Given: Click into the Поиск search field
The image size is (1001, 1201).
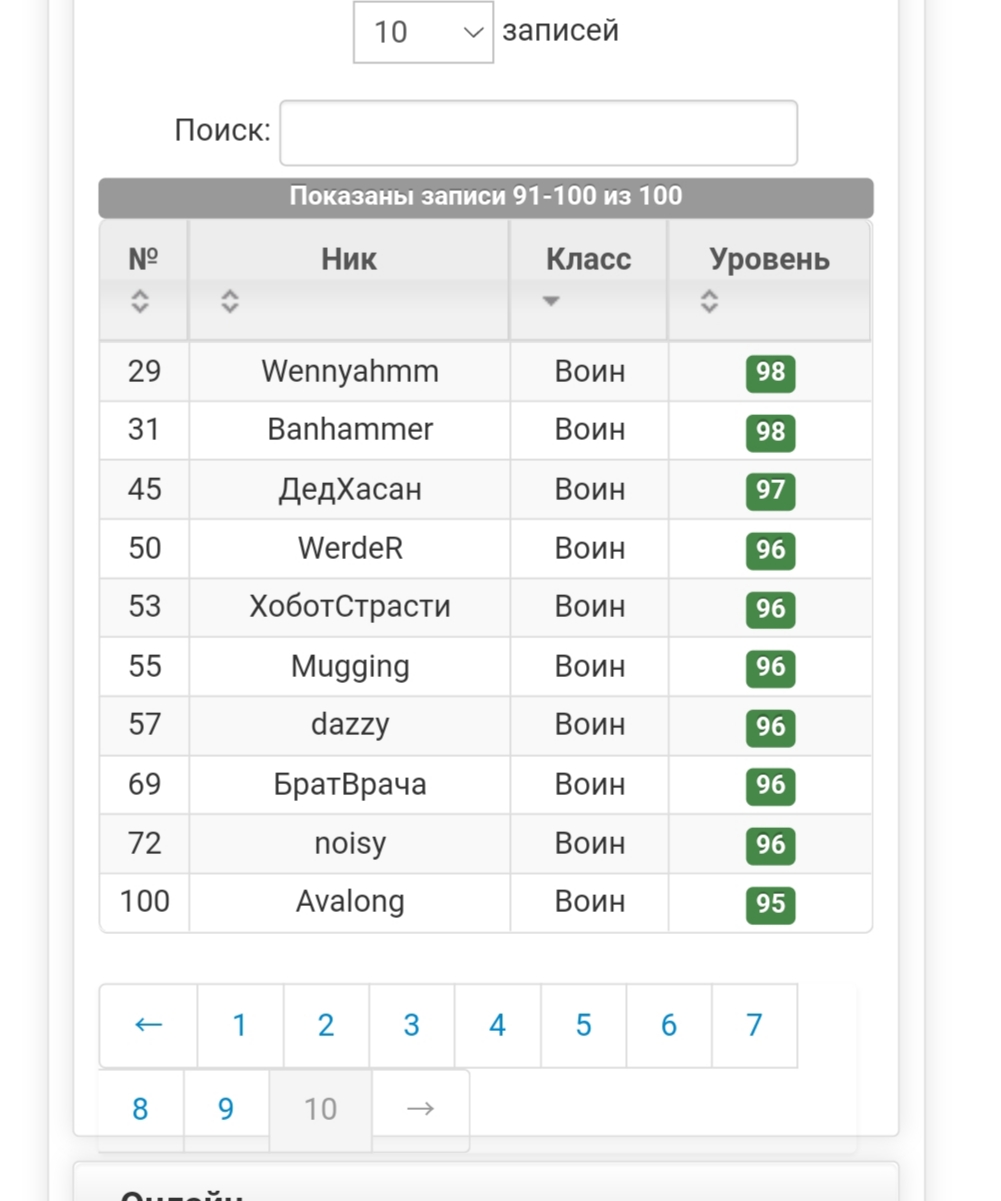Looking at the screenshot, I should (538, 132).
